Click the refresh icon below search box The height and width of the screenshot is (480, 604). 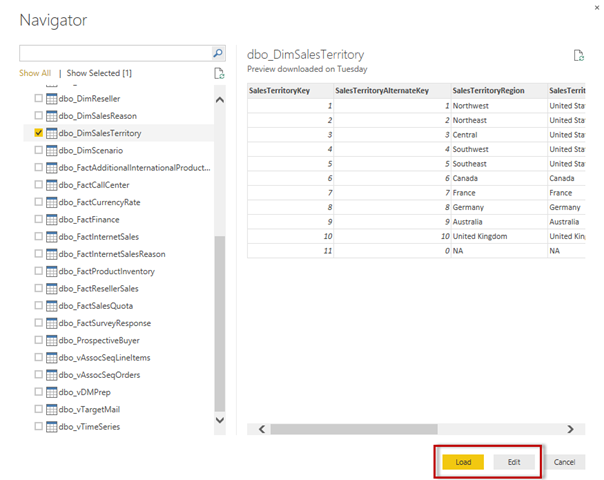[218, 73]
